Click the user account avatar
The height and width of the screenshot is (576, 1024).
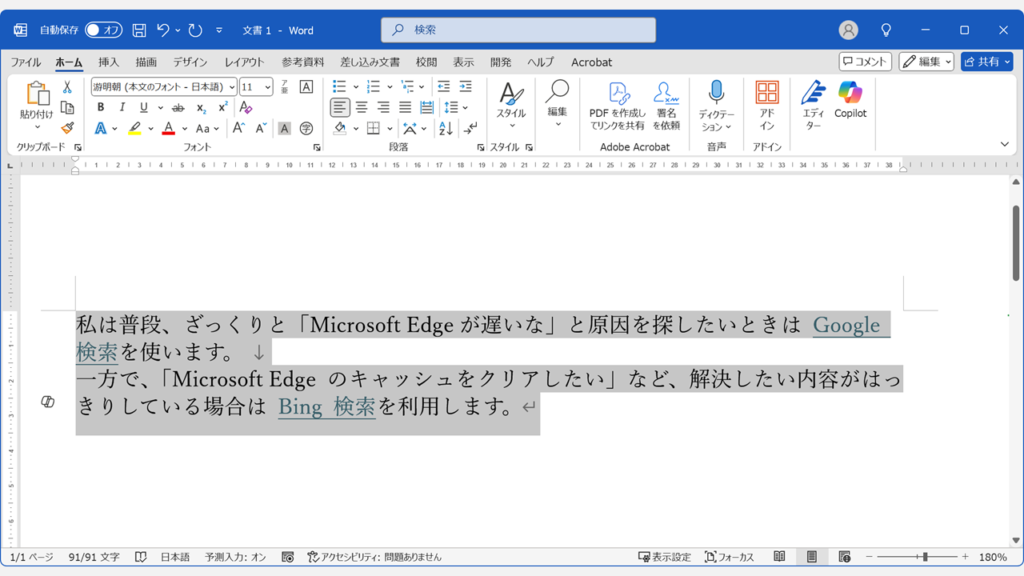[x=848, y=30]
